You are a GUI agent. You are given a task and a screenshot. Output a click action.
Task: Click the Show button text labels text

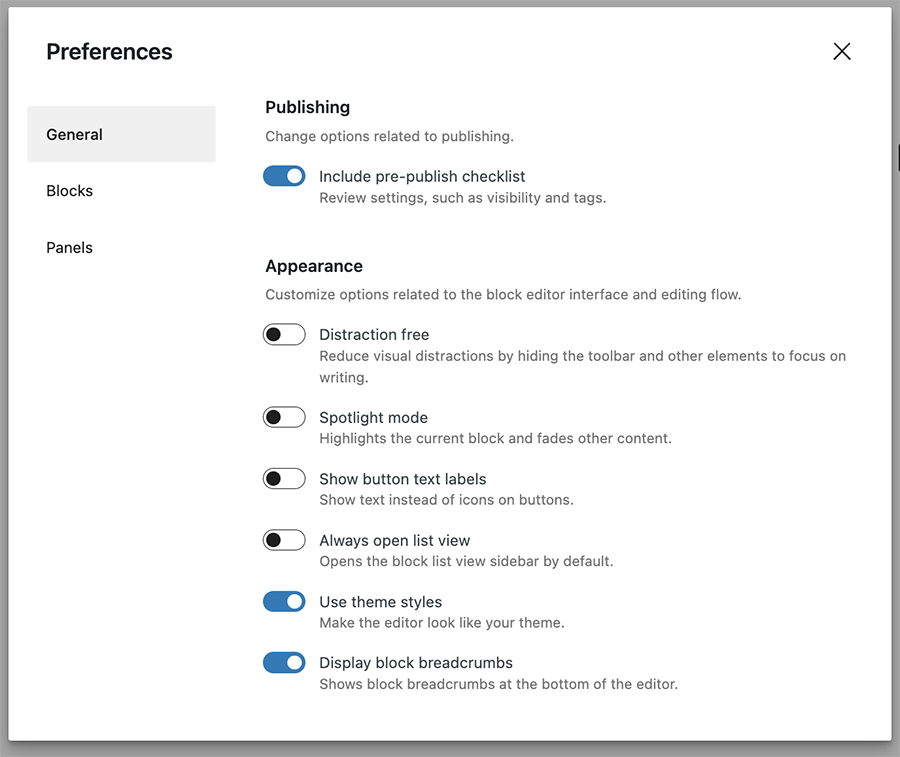point(402,478)
